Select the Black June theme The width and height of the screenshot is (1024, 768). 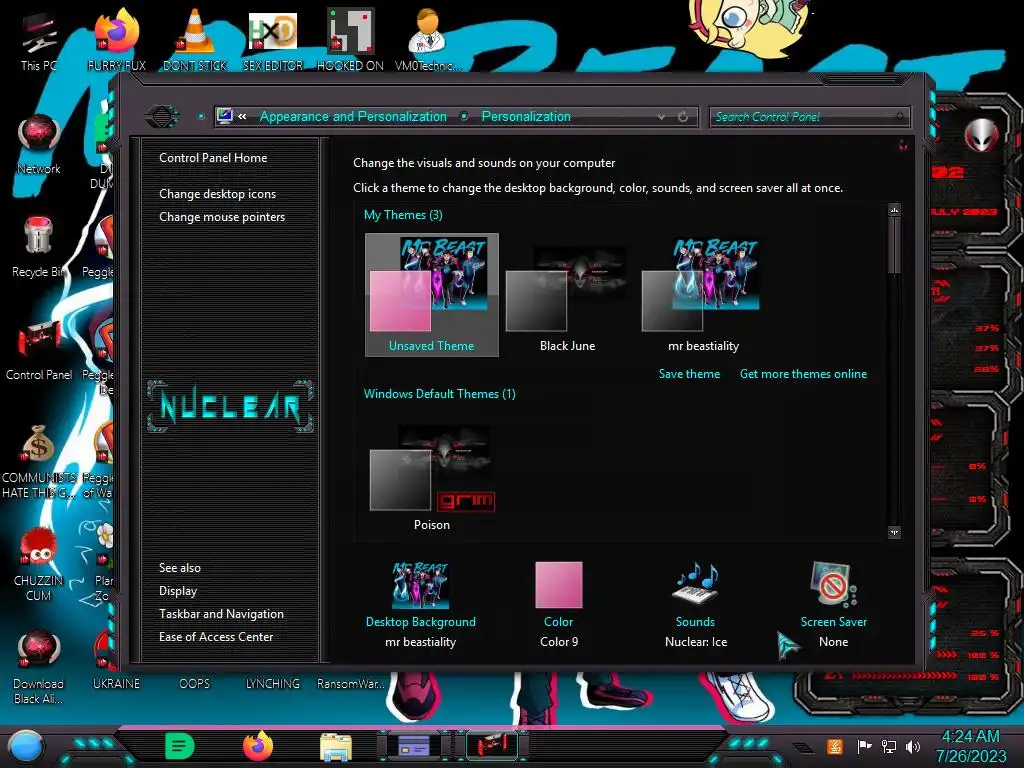pos(567,295)
